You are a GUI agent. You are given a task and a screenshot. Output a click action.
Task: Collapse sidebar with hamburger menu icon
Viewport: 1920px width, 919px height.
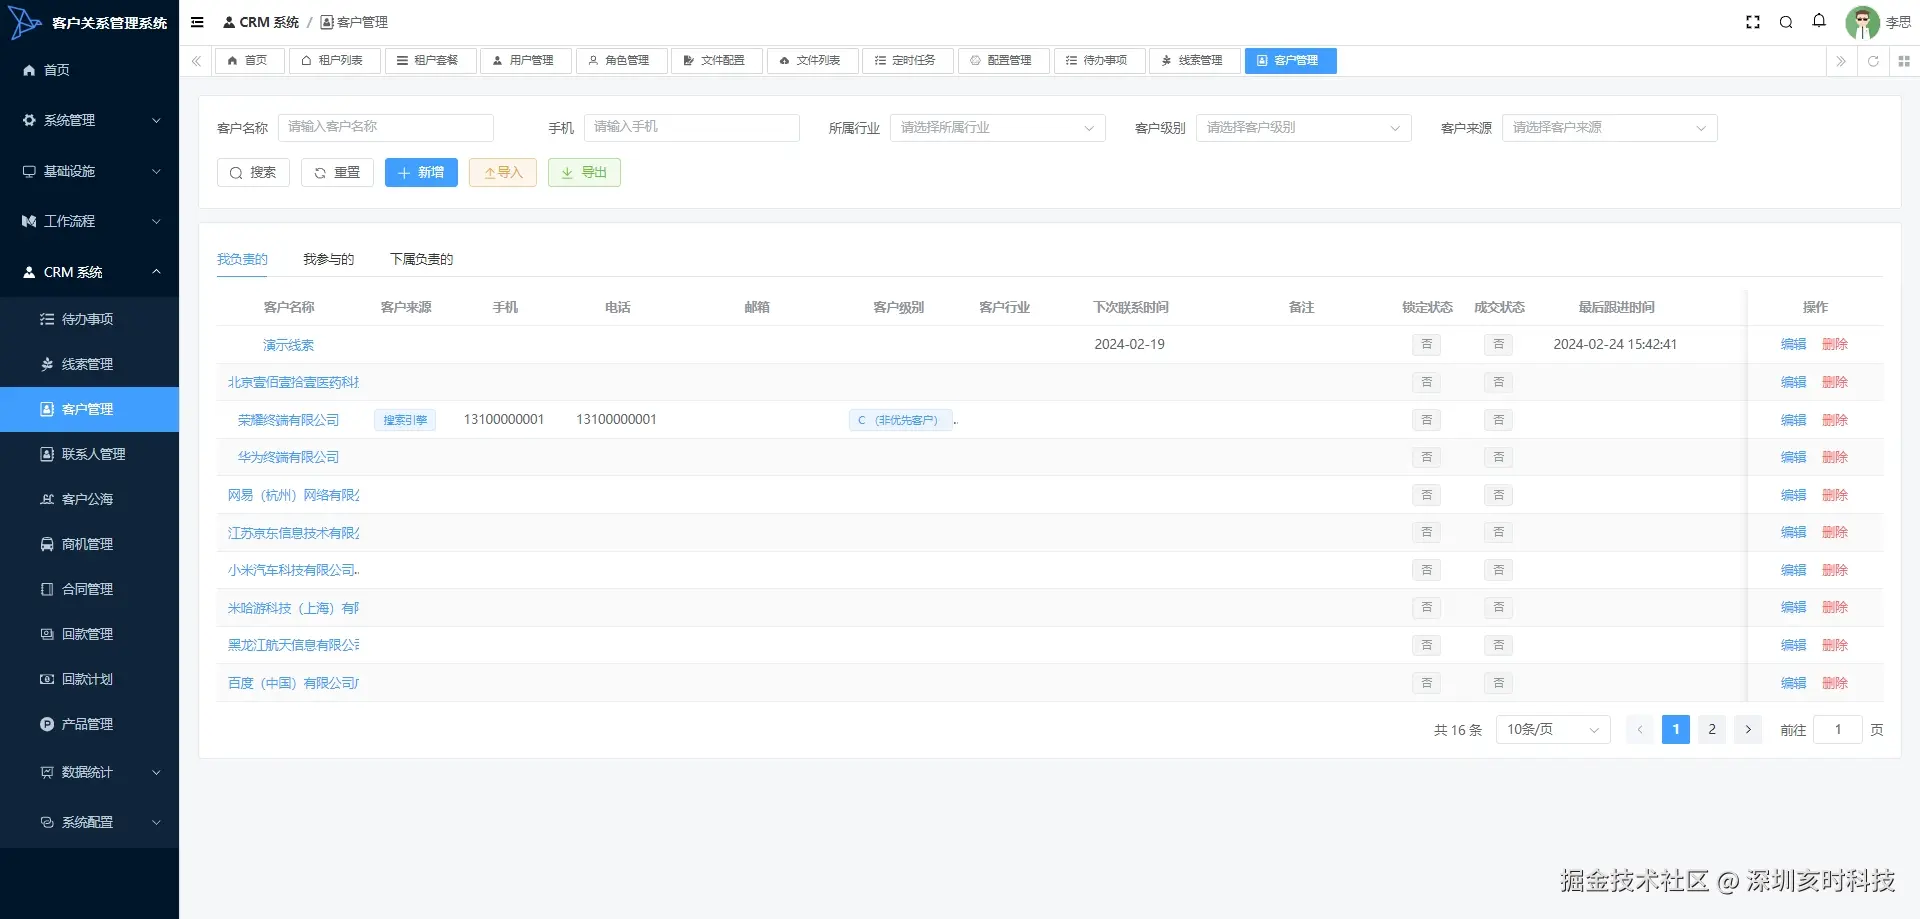(197, 22)
